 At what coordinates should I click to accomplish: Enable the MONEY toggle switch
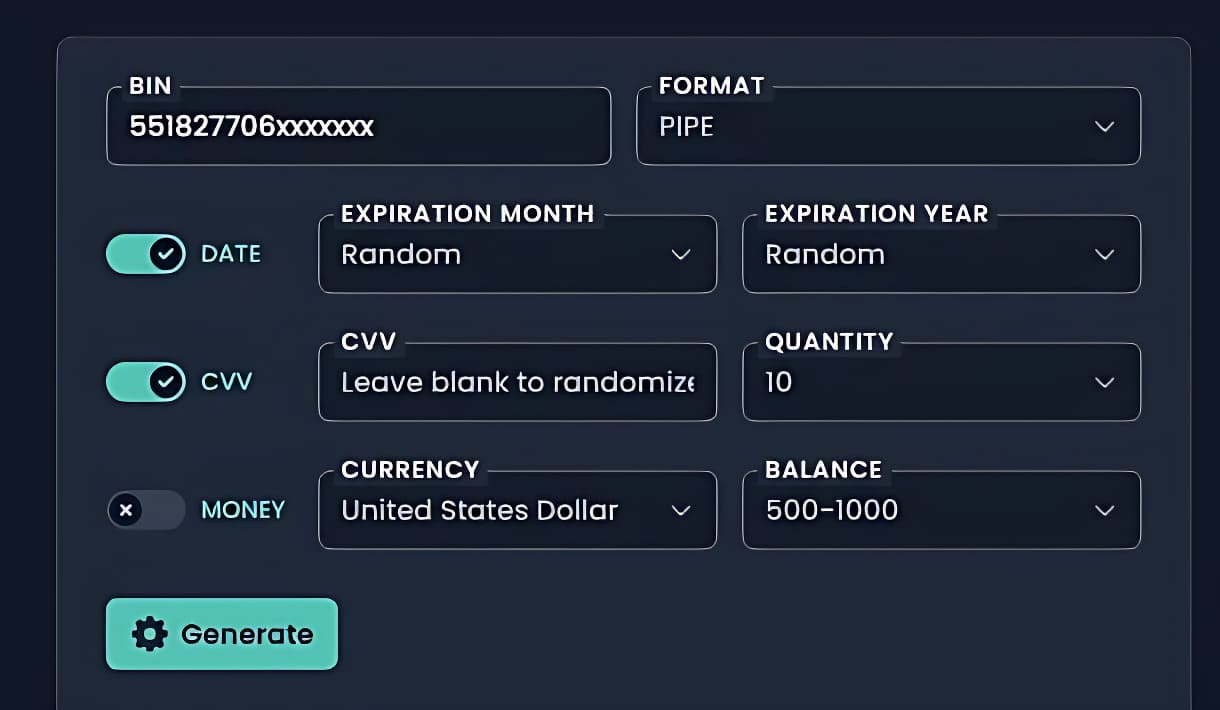point(146,510)
